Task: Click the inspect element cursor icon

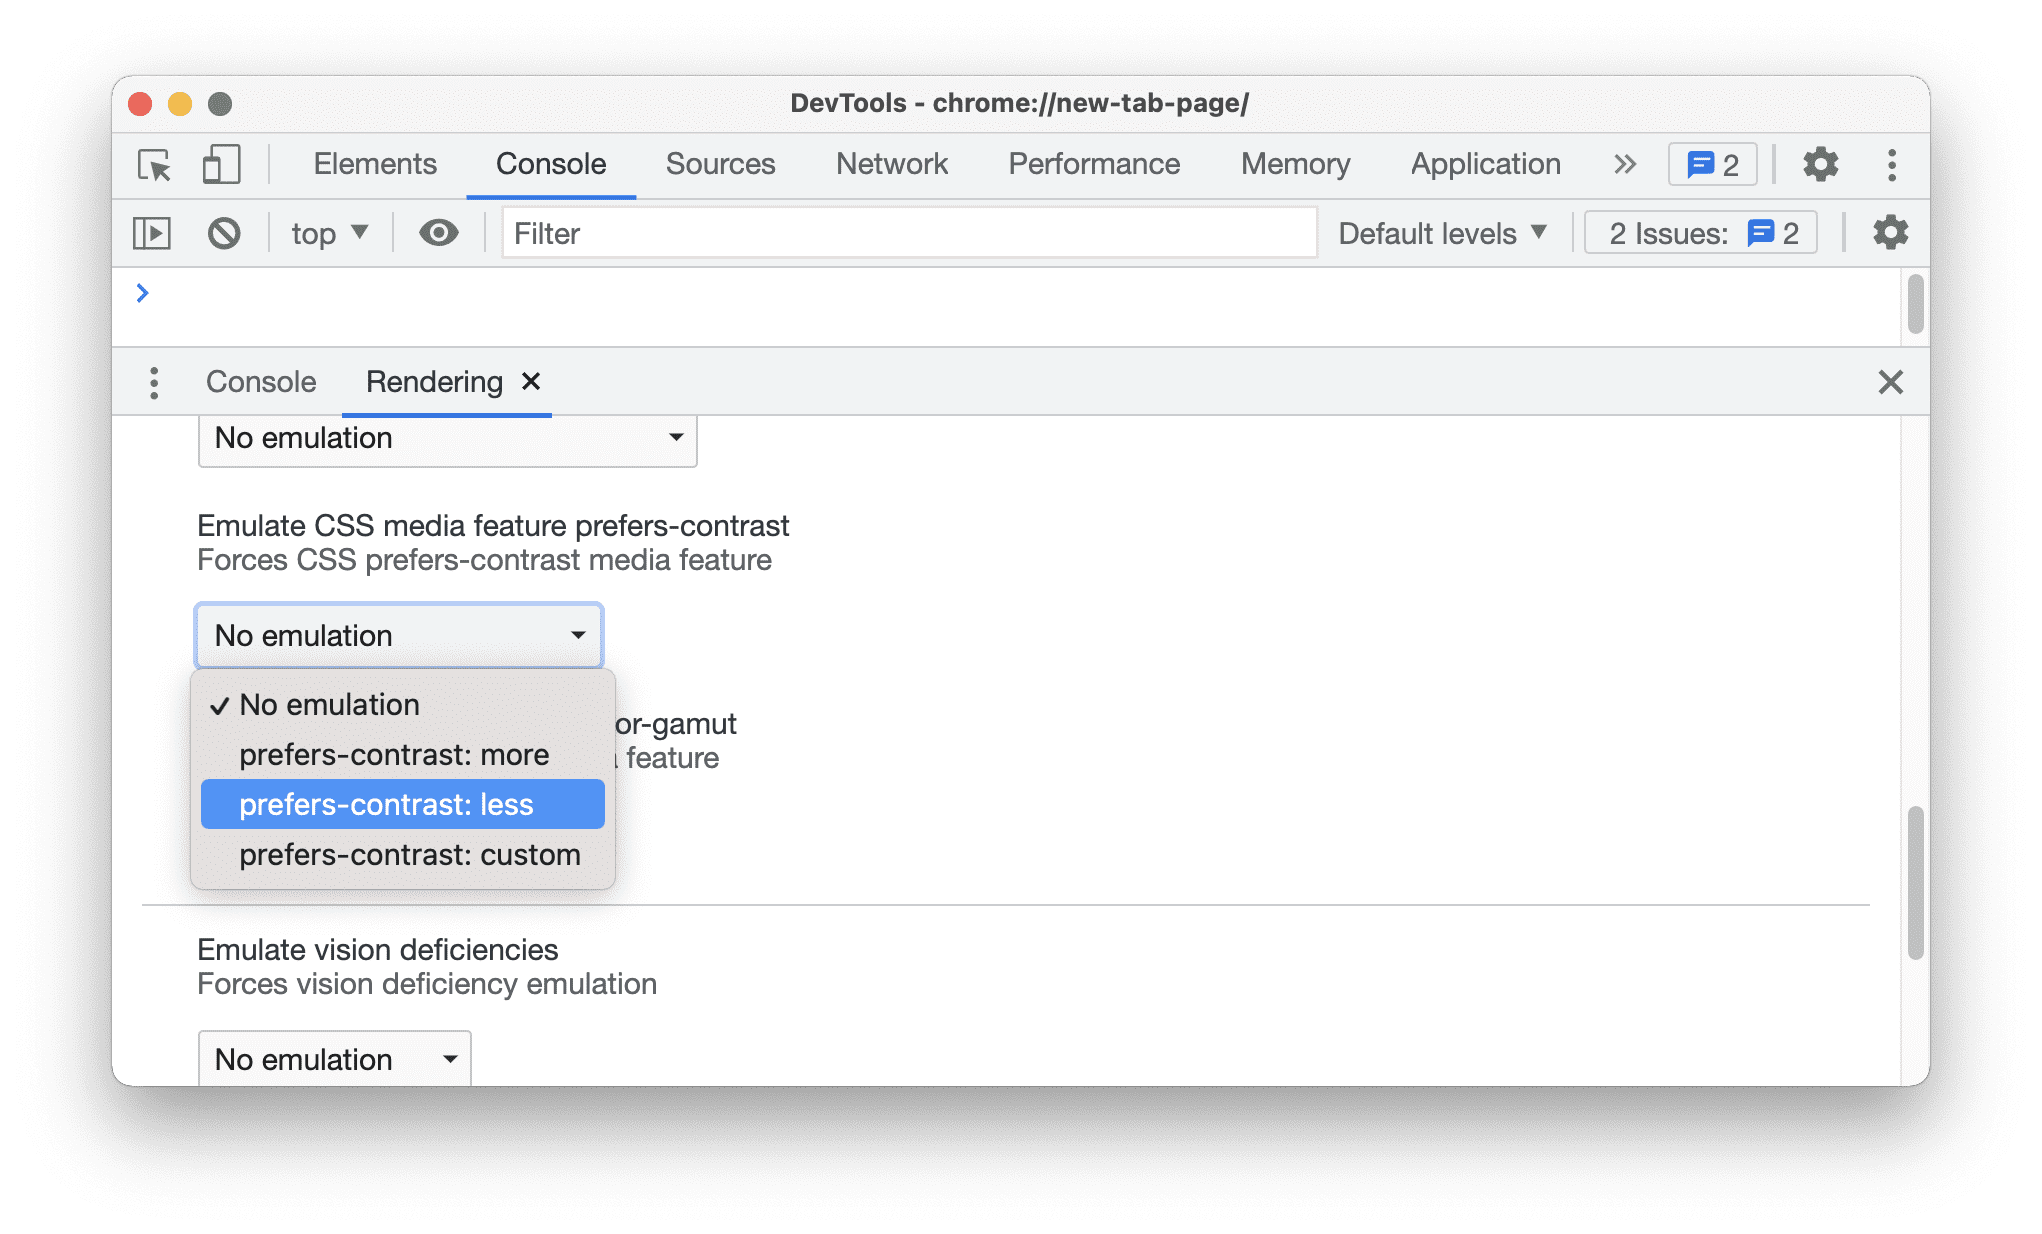Action: 152,163
